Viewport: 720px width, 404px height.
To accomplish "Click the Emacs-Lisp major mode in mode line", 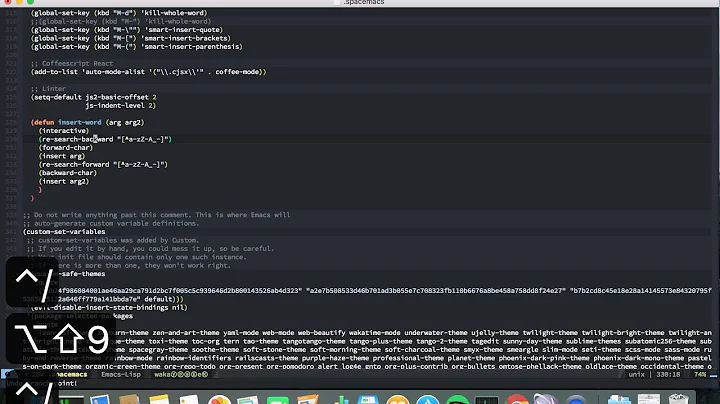I will click(x=121, y=375).
